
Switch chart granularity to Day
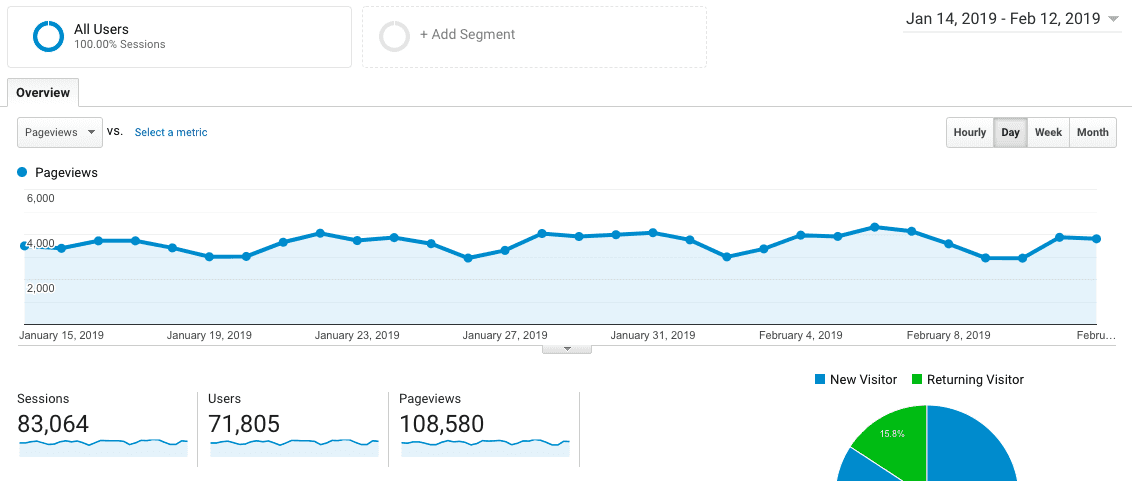1010,132
